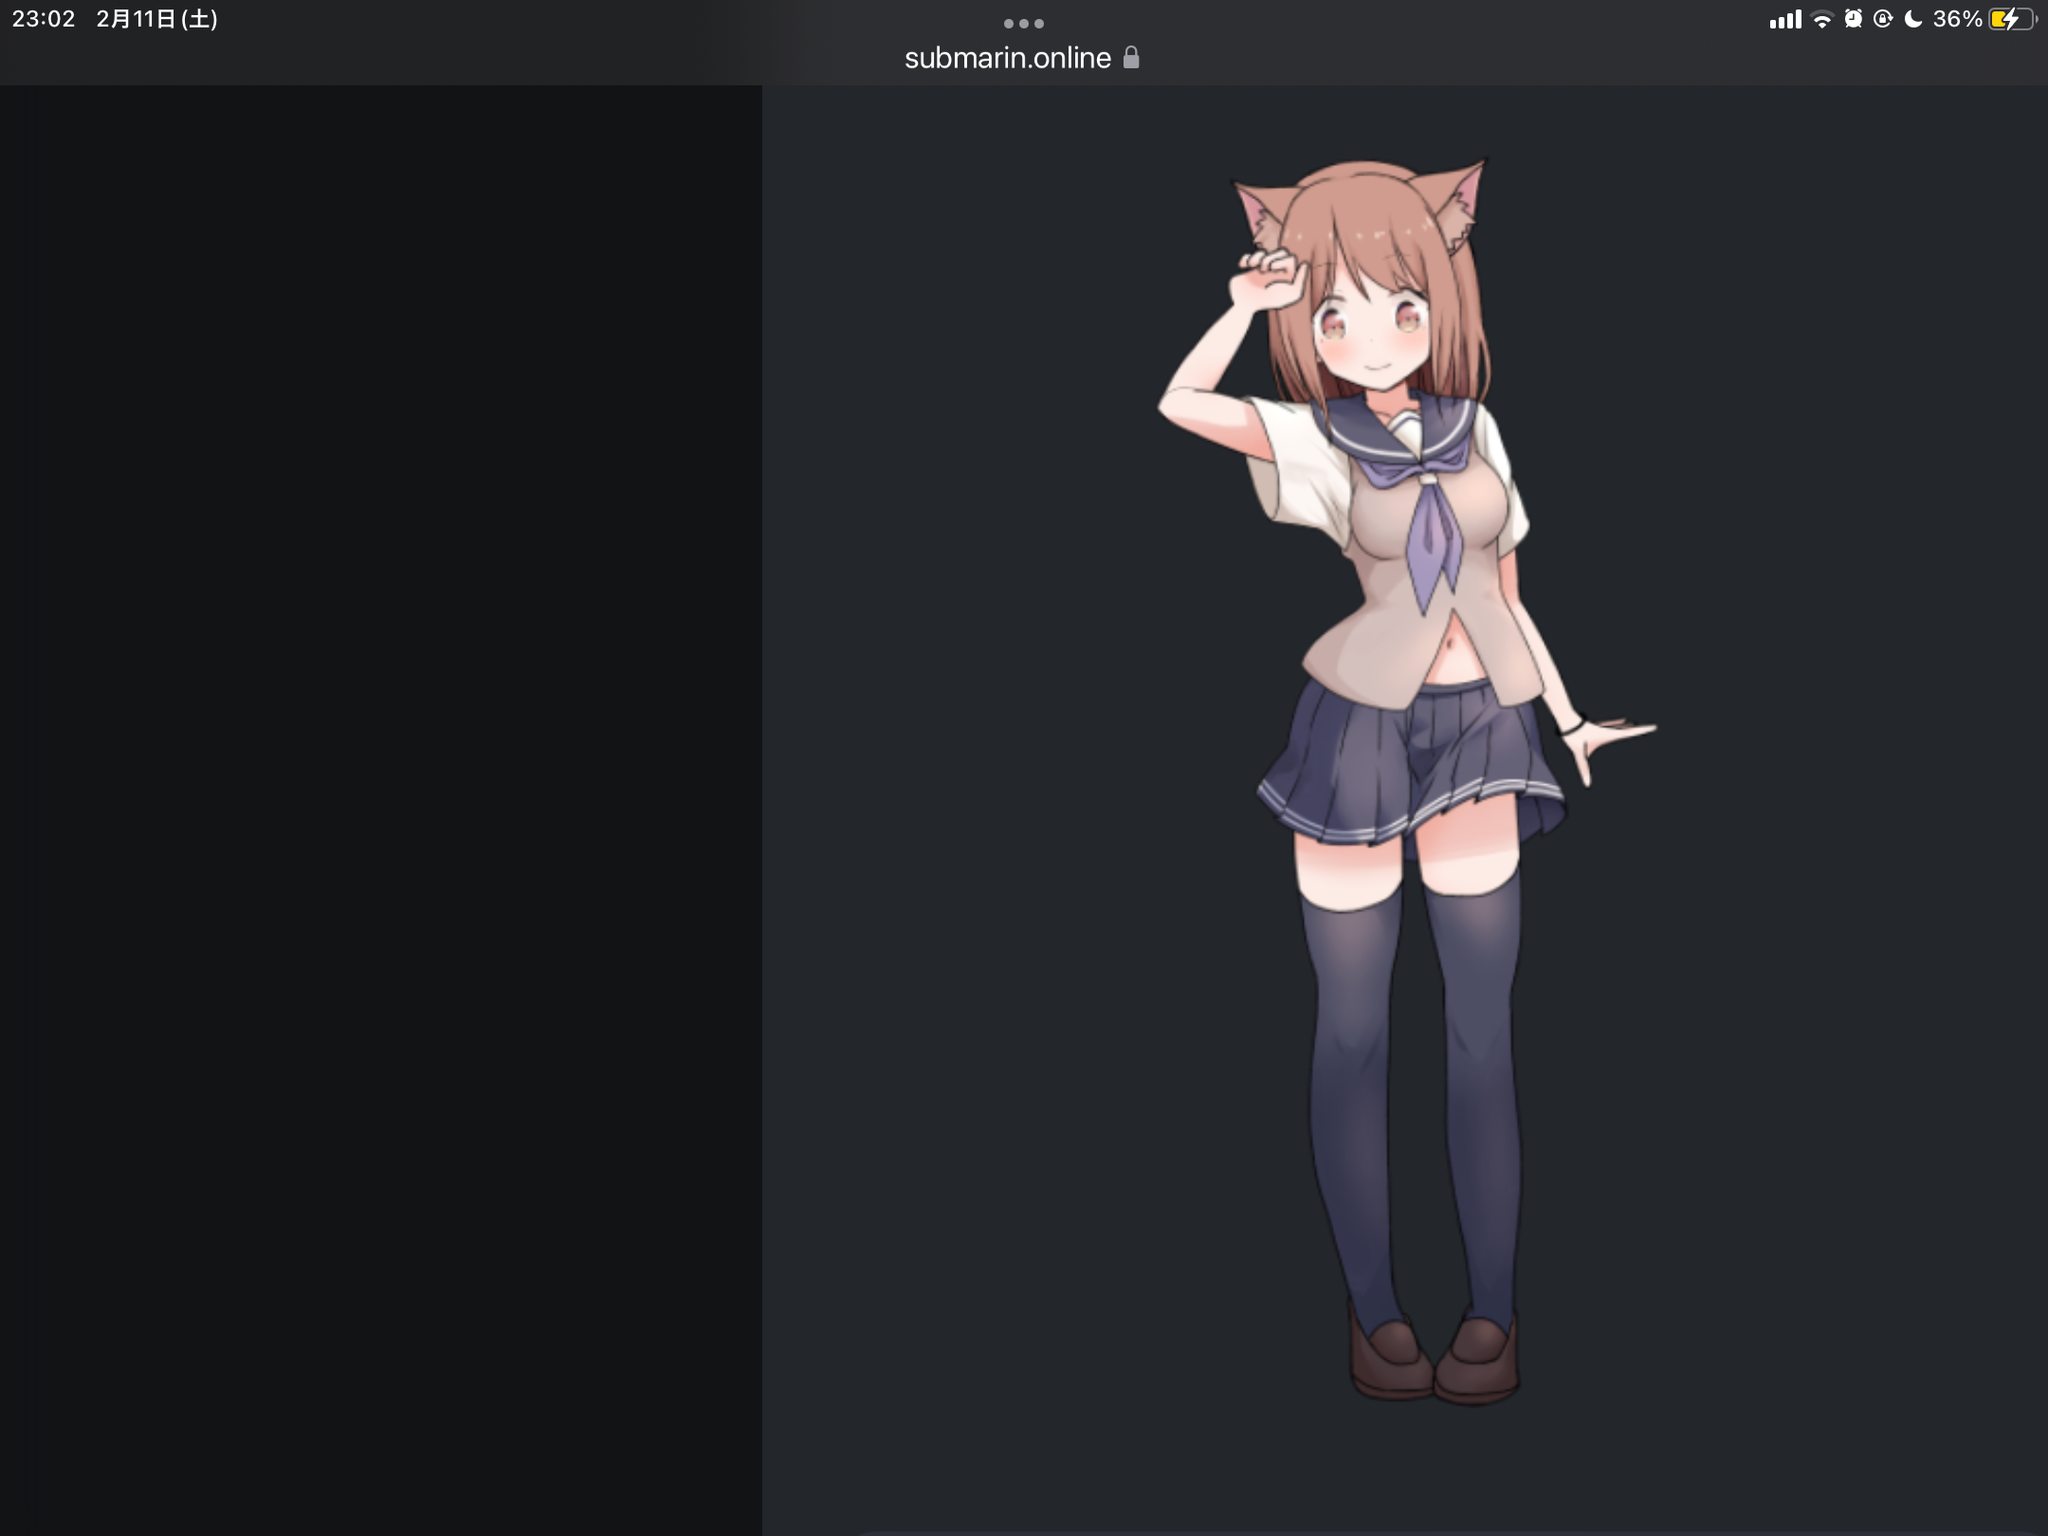The image size is (2048, 1536).
Task: Tap the alarm clock status icon
Action: 1853,19
